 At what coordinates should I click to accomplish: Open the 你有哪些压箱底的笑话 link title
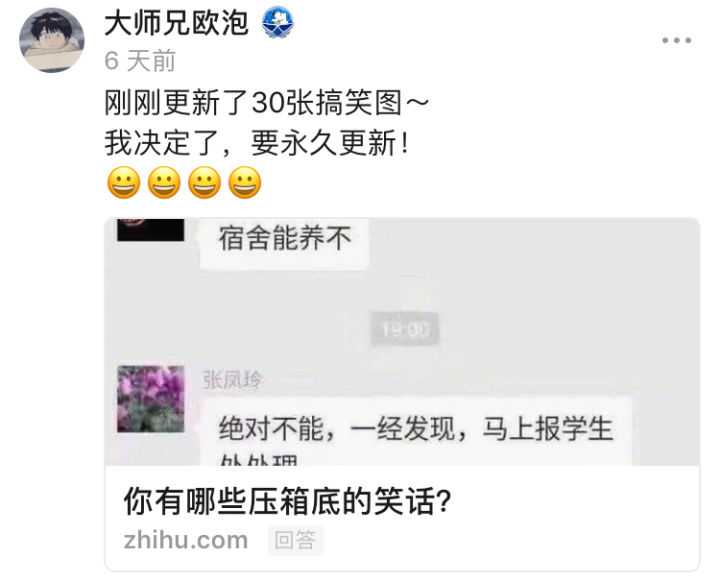[x=287, y=502]
